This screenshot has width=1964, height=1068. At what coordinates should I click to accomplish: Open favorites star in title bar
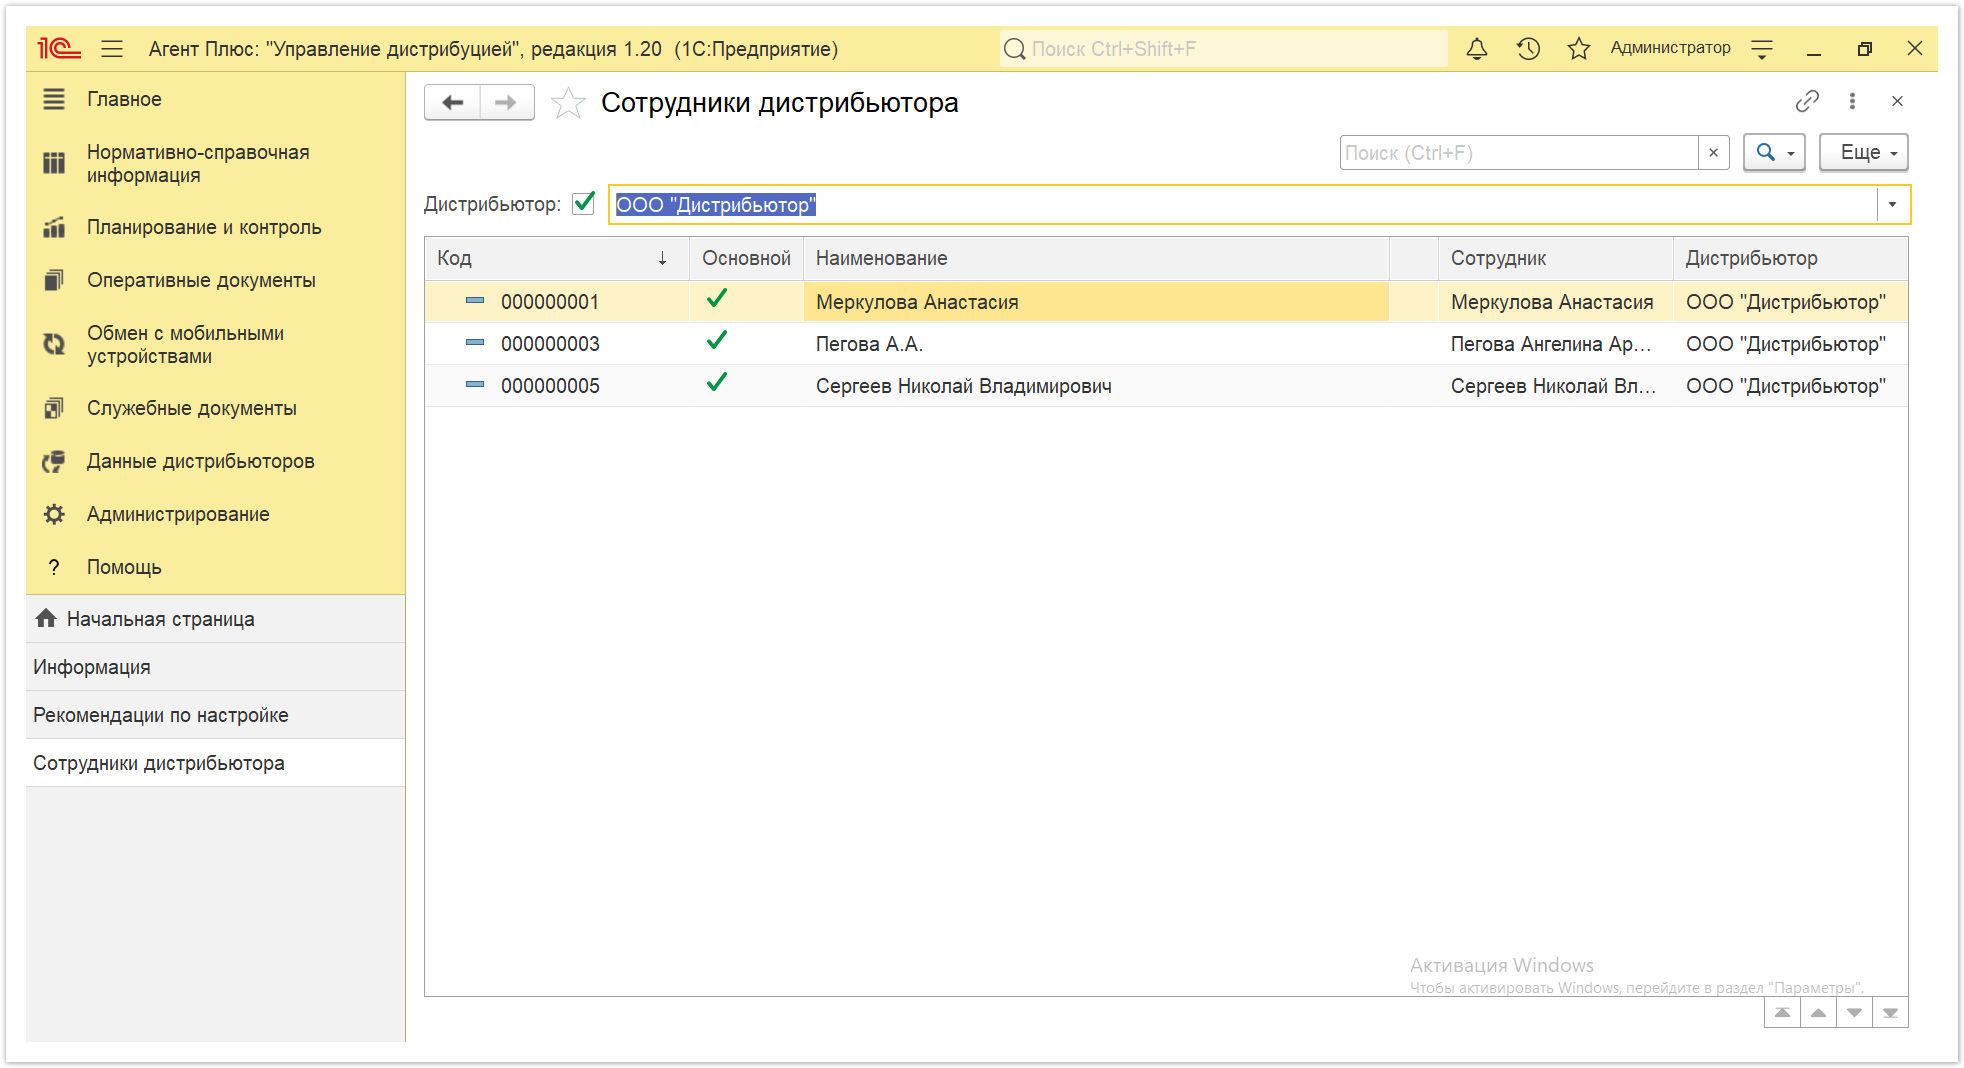[x=1579, y=48]
